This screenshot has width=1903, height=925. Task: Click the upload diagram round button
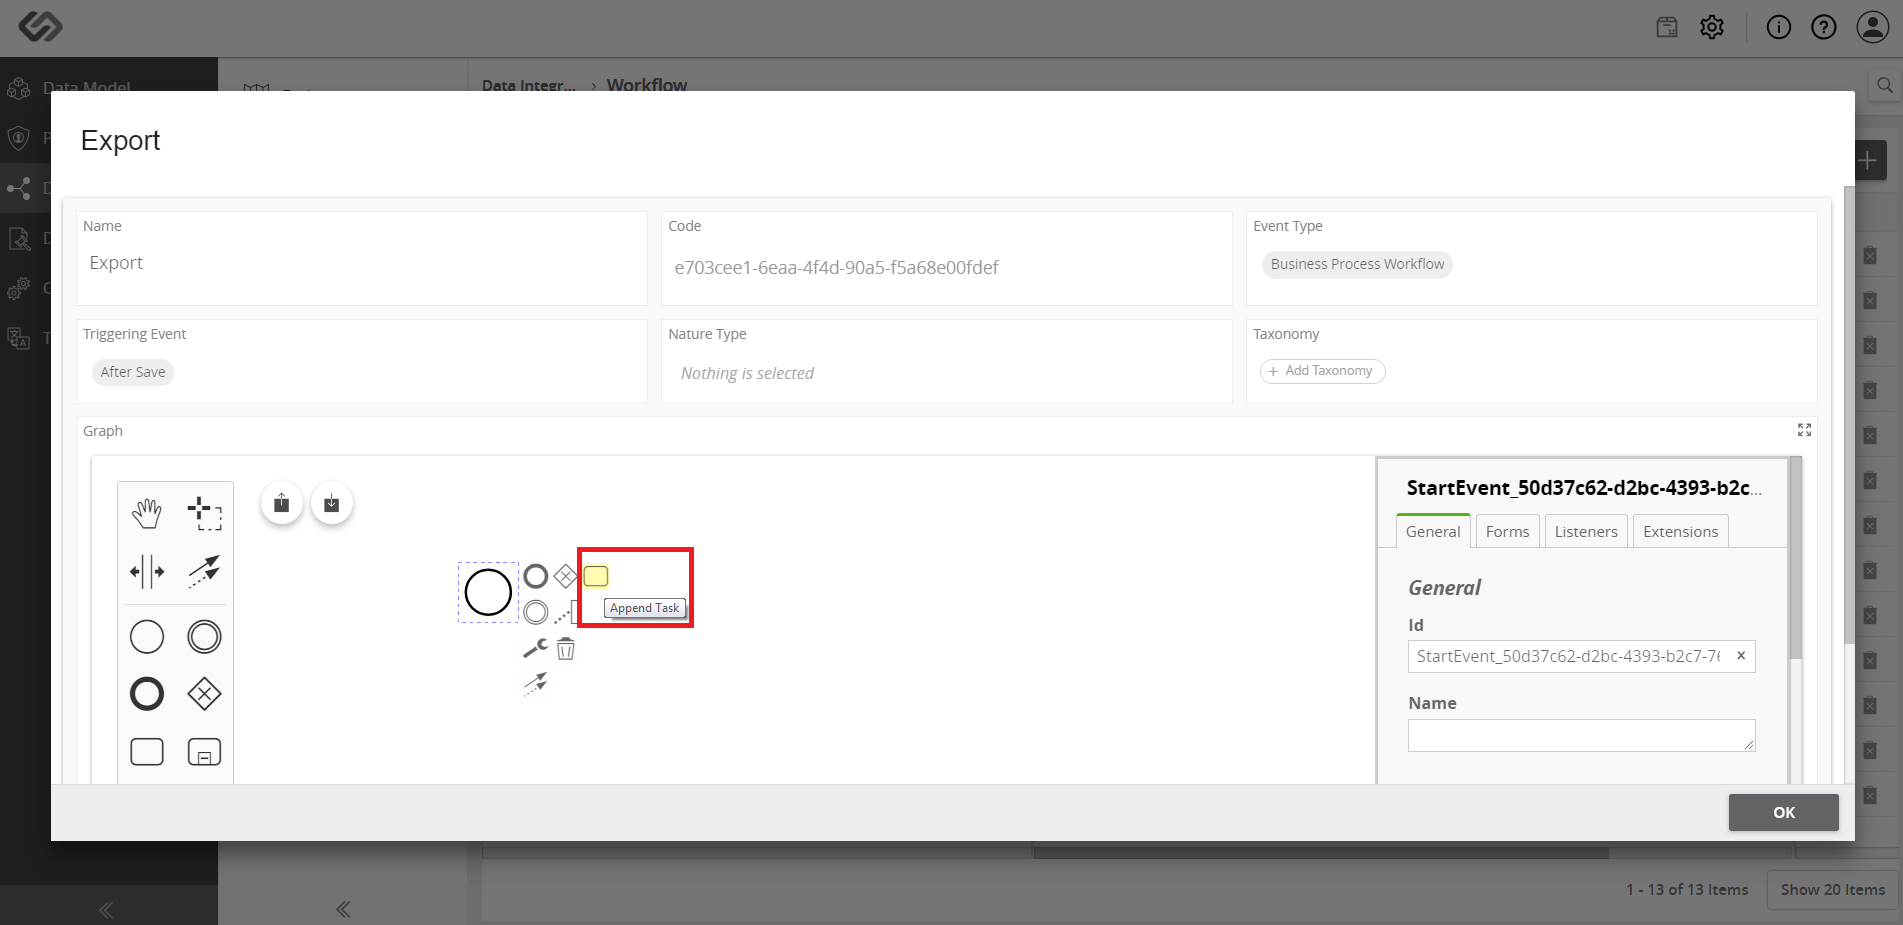pyautogui.click(x=282, y=503)
